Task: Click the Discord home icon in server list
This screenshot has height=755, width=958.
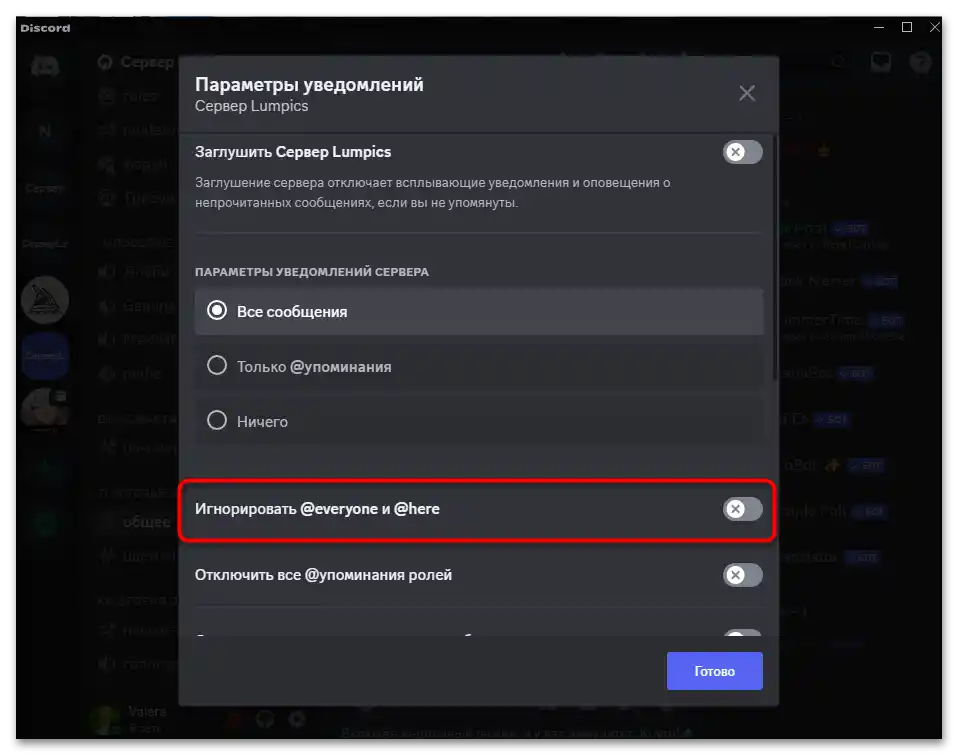Action: [x=46, y=66]
